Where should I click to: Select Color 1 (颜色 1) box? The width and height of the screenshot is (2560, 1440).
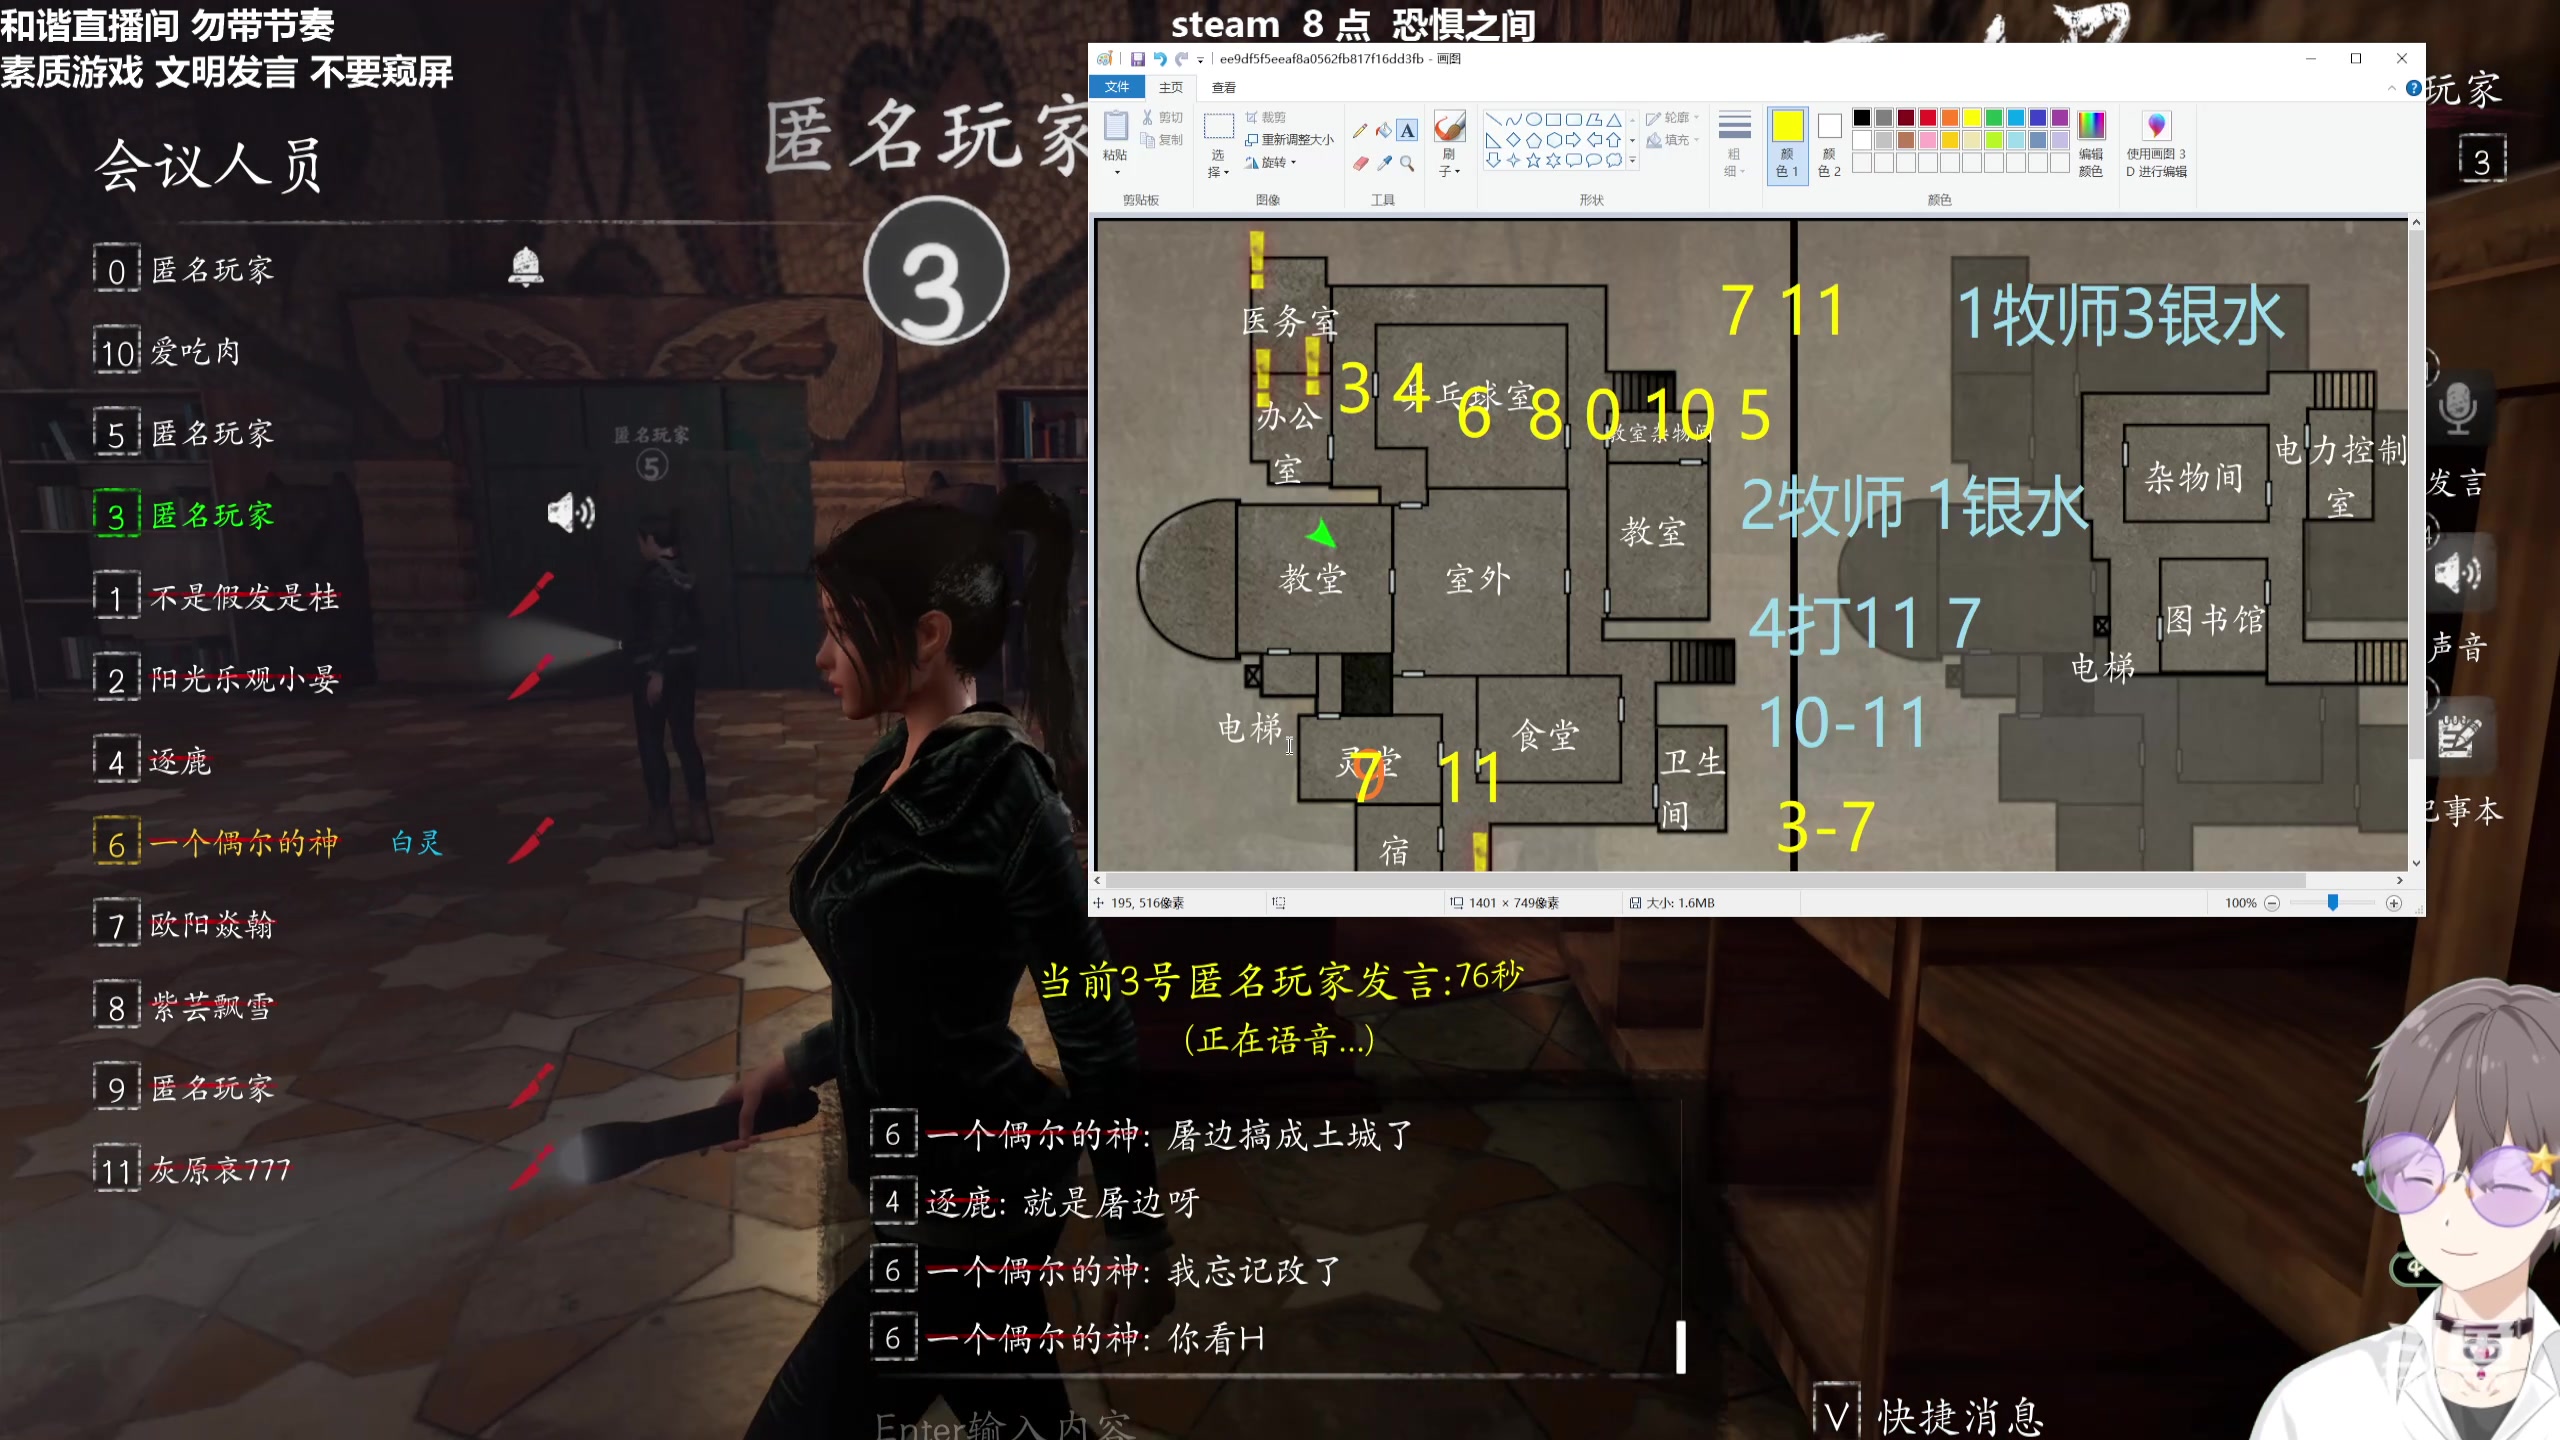tap(1787, 144)
